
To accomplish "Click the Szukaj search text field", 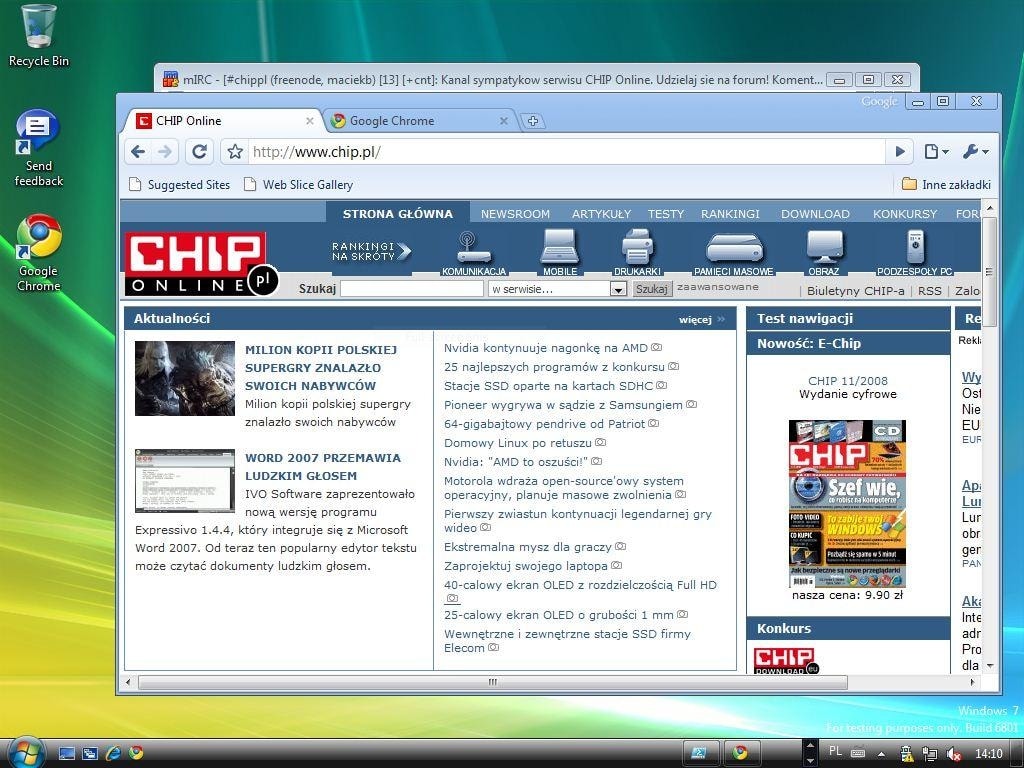I will (411, 289).
